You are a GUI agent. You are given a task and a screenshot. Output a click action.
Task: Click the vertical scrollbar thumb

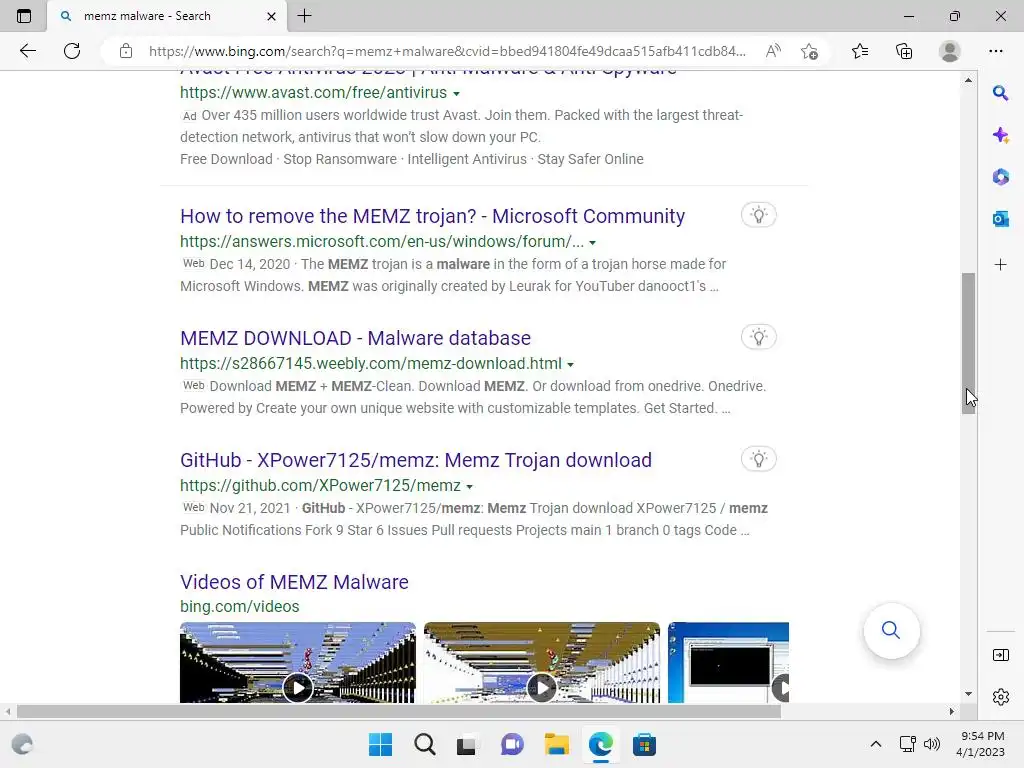coord(968,344)
